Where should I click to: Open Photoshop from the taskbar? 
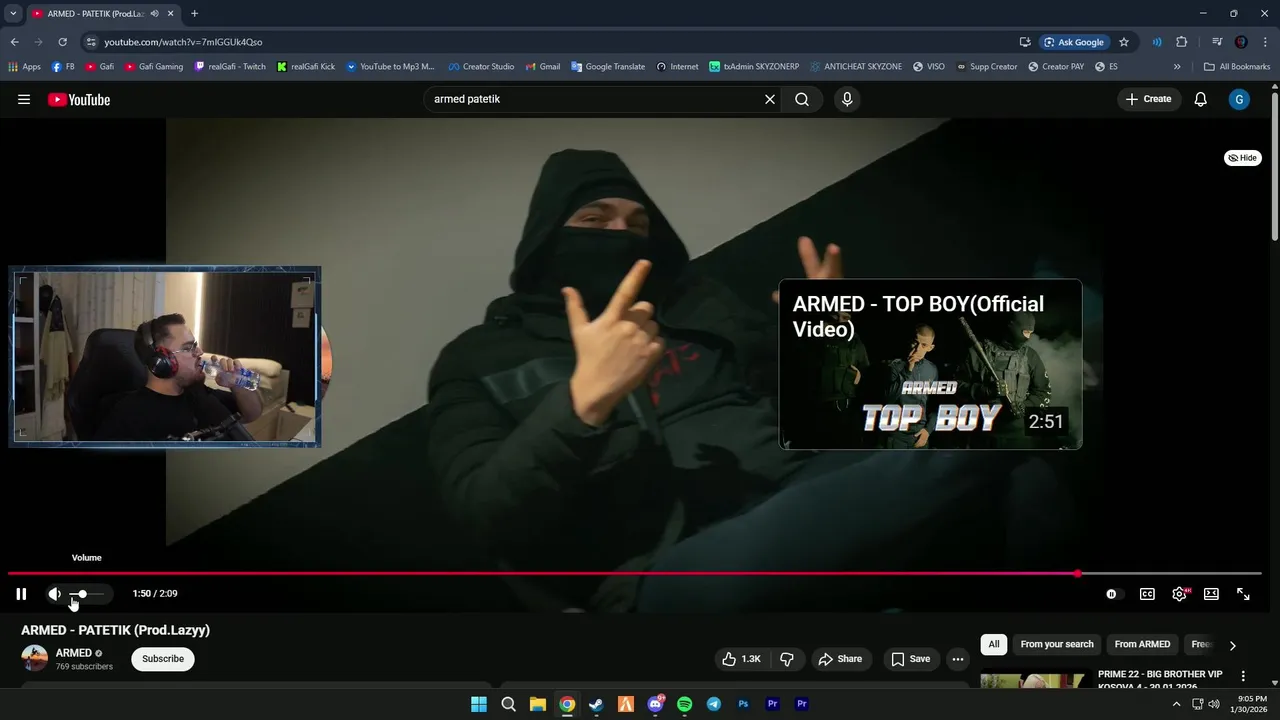coord(743,704)
